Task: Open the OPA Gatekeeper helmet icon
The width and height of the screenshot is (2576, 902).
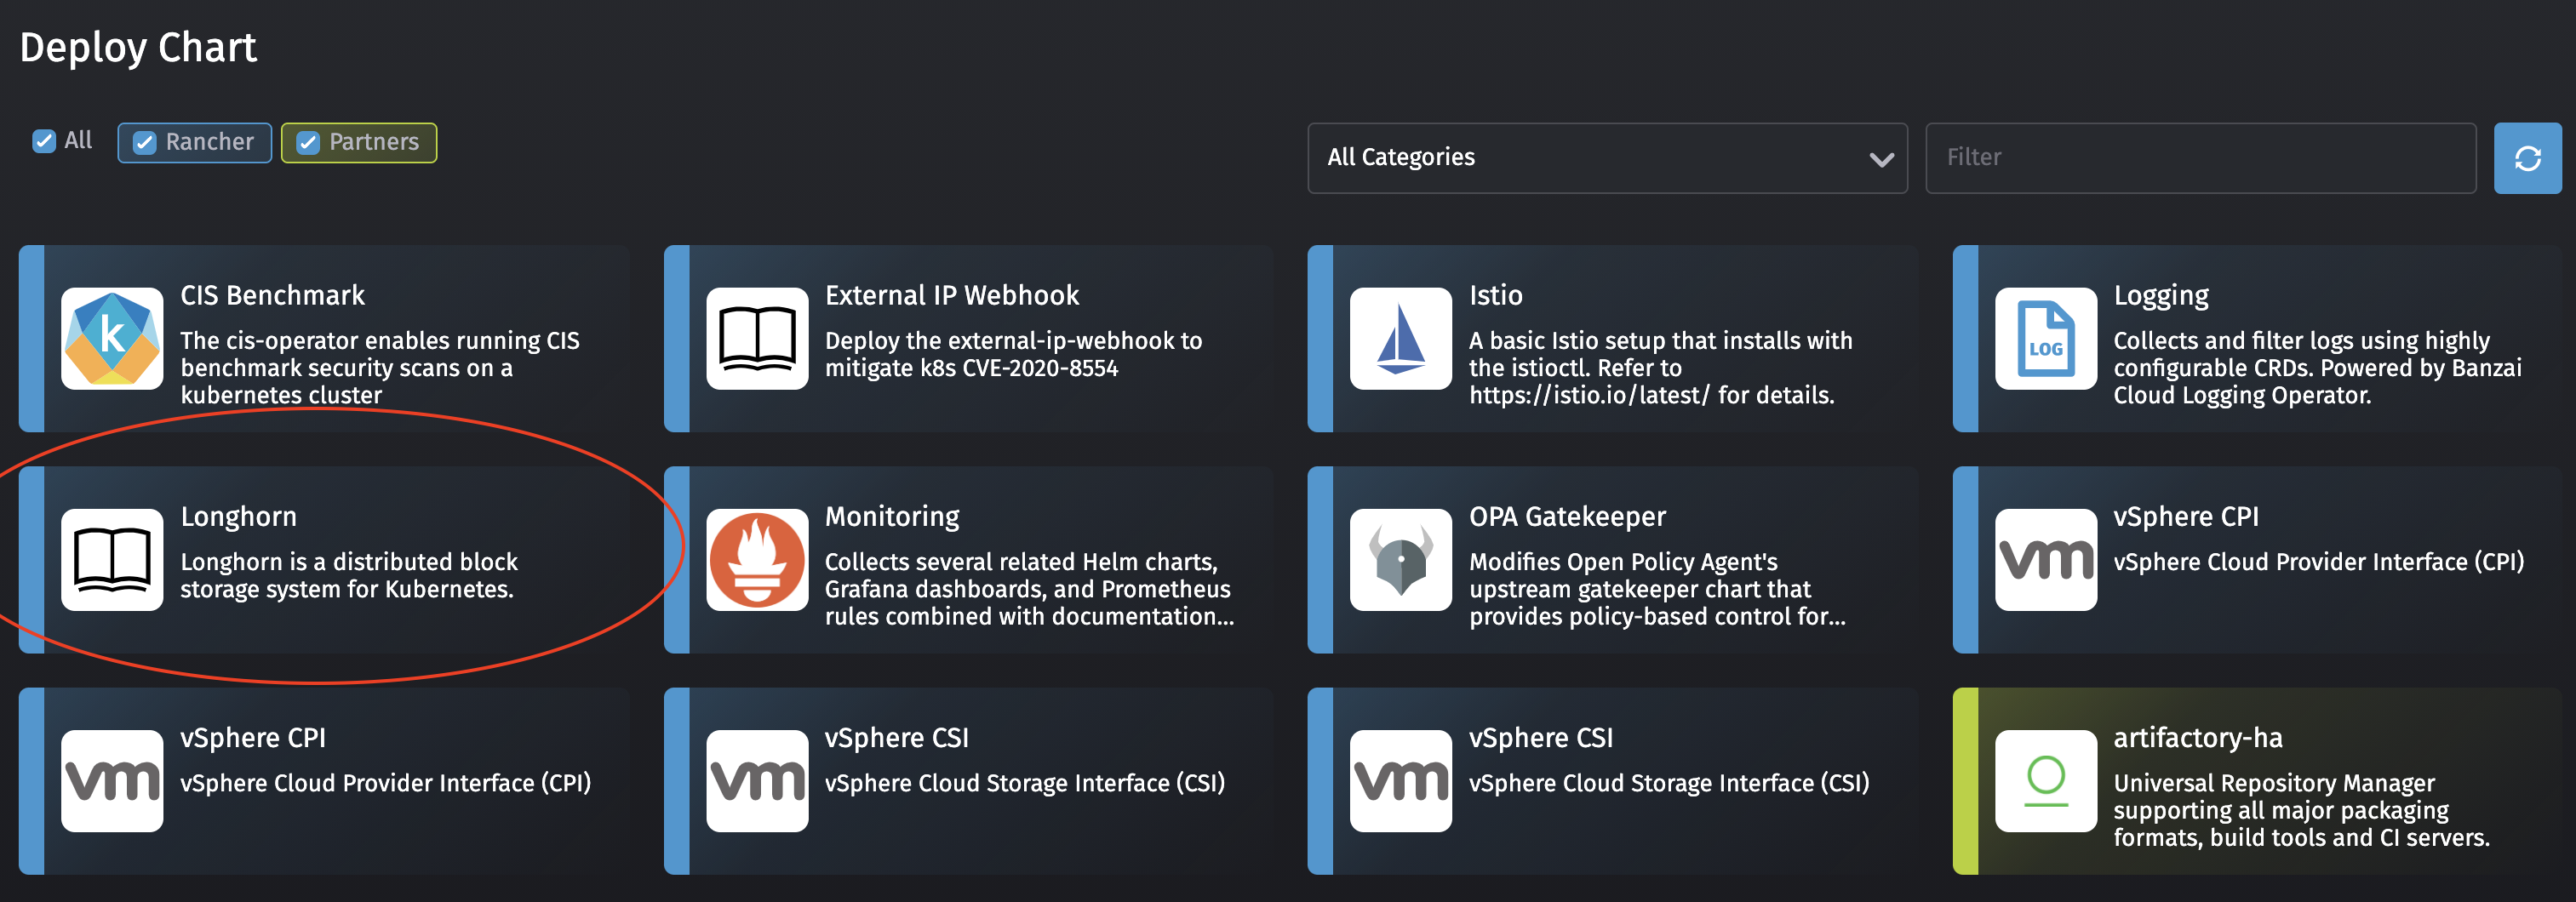Action: [1400, 559]
